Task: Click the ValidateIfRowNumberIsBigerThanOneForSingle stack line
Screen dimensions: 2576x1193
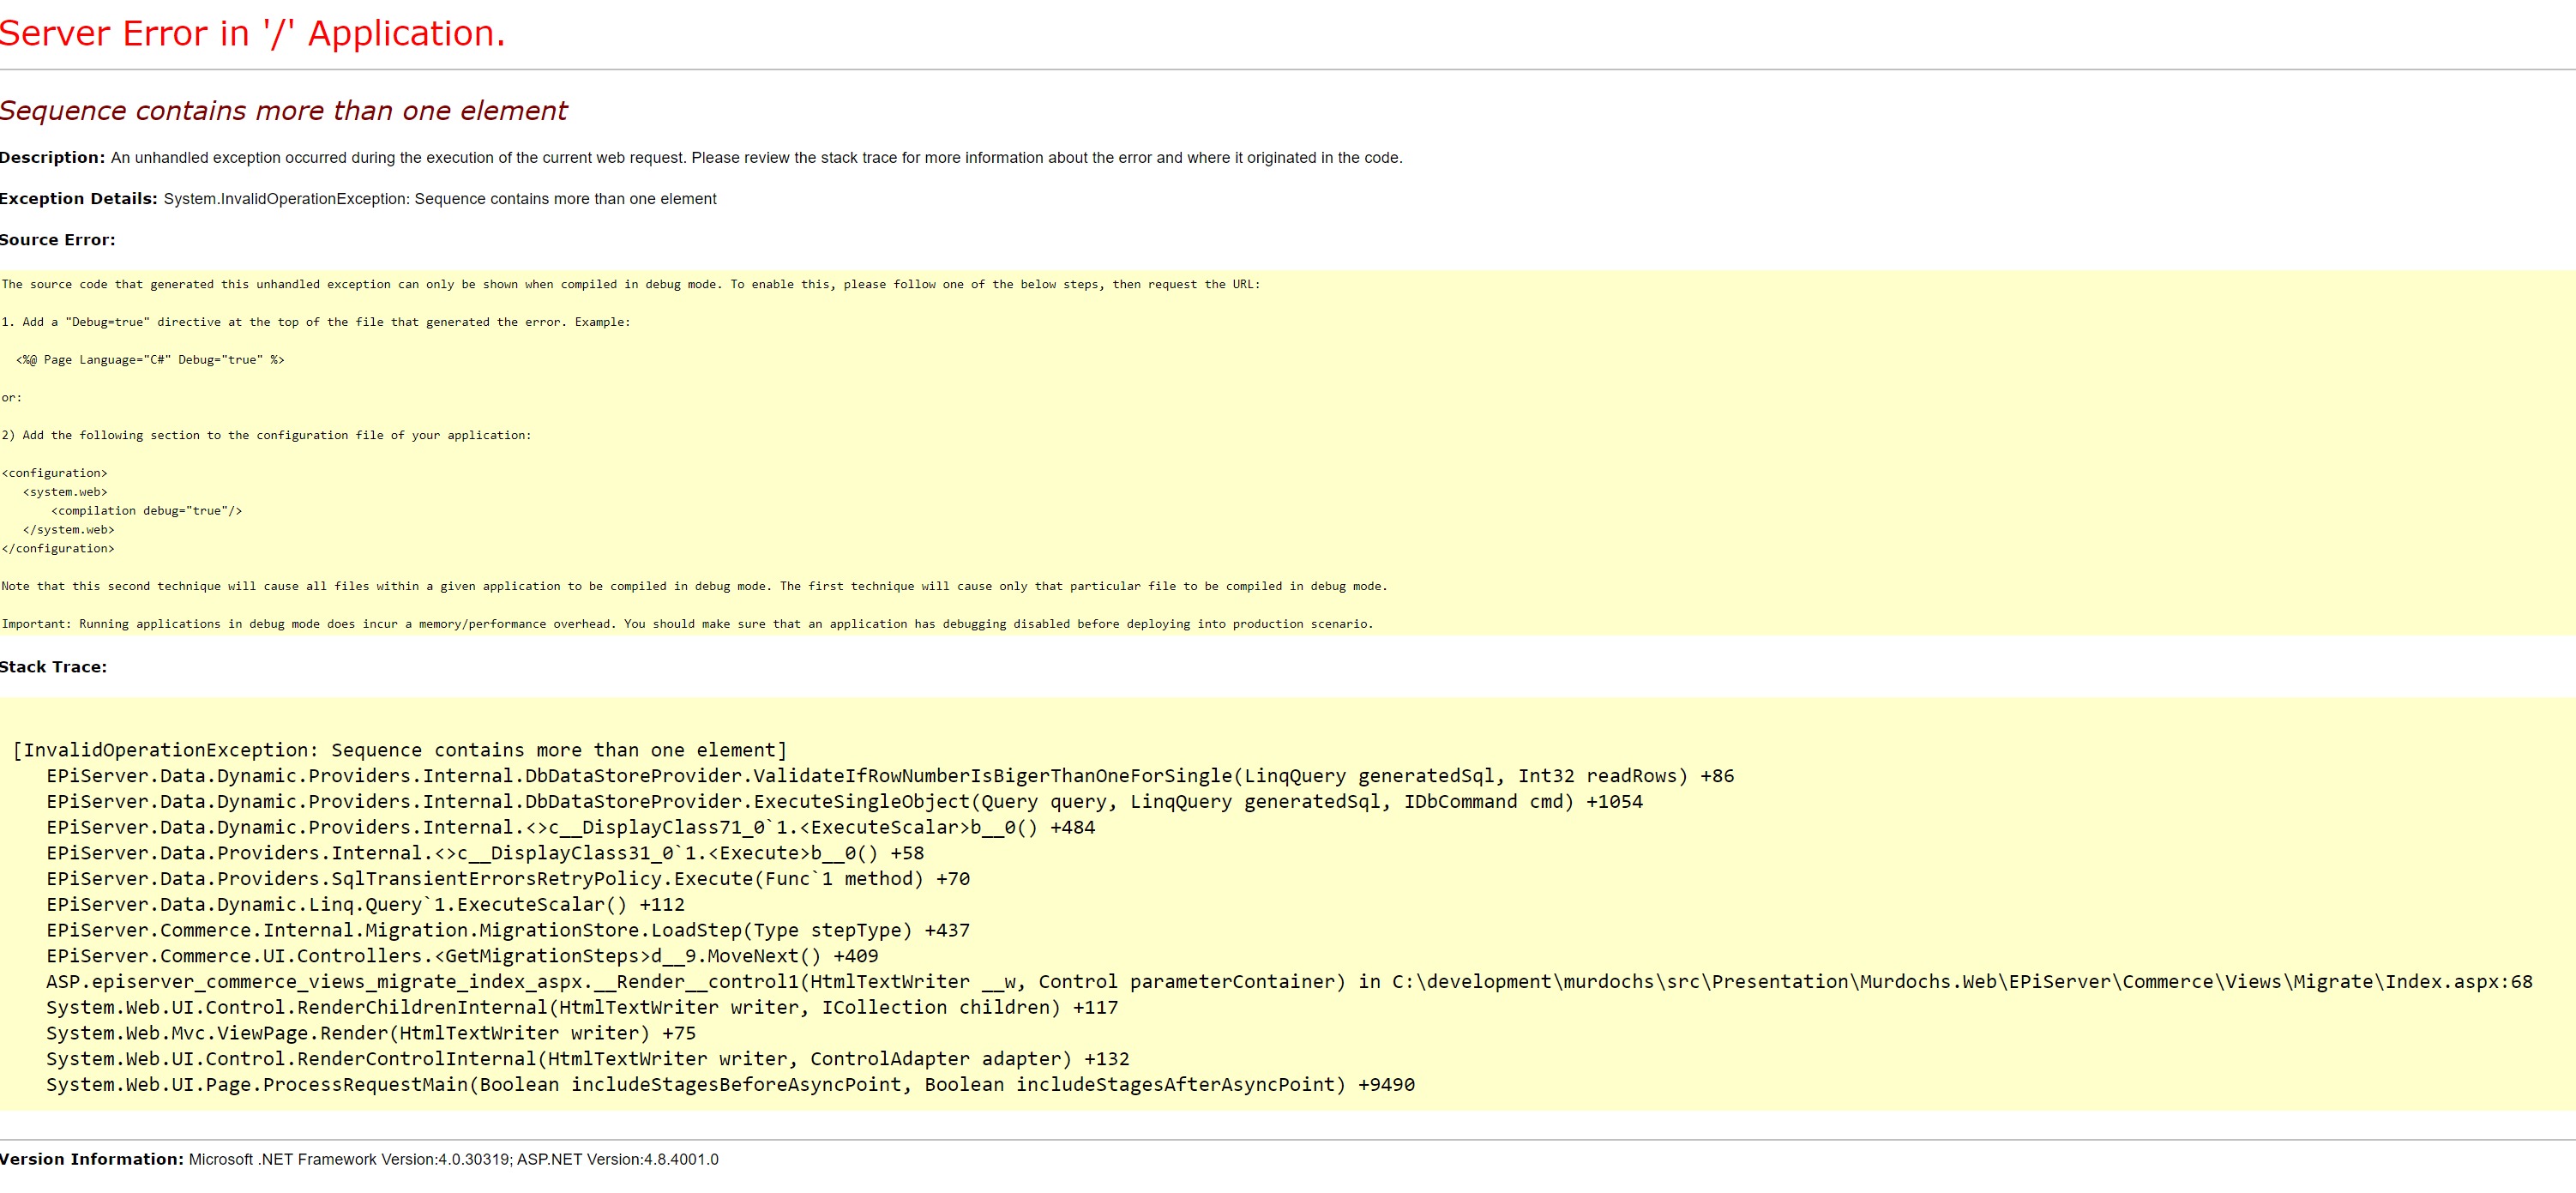Action: pos(890,776)
